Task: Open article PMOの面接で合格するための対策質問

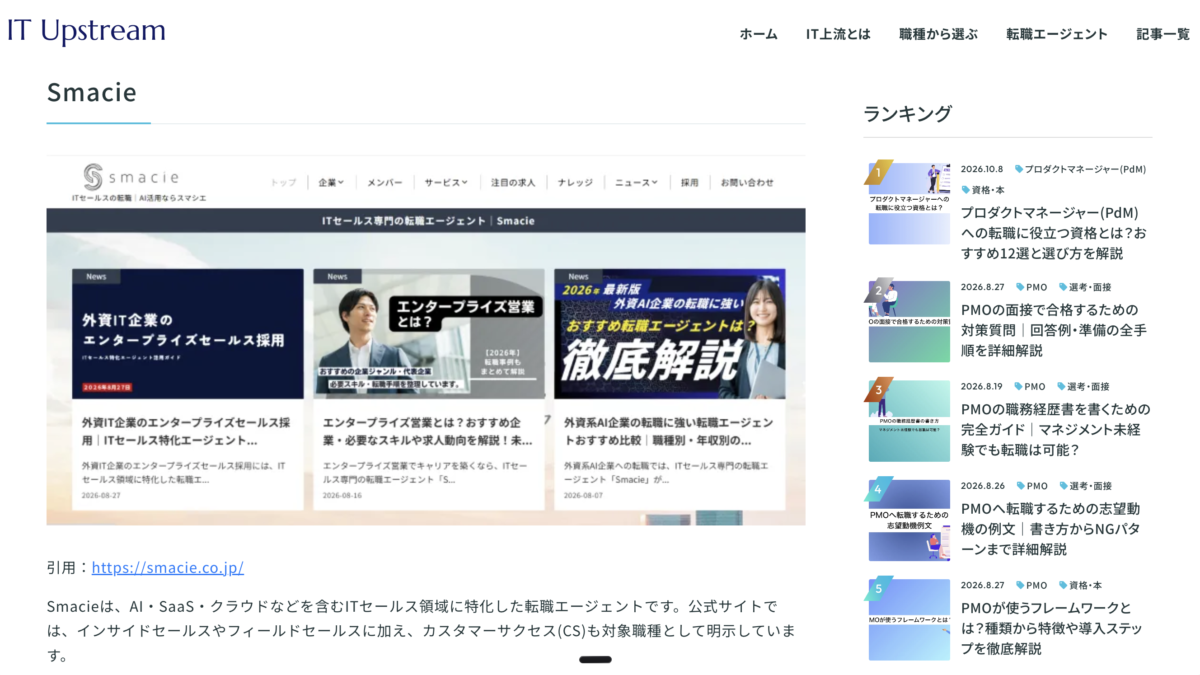Action: click(1054, 330)
